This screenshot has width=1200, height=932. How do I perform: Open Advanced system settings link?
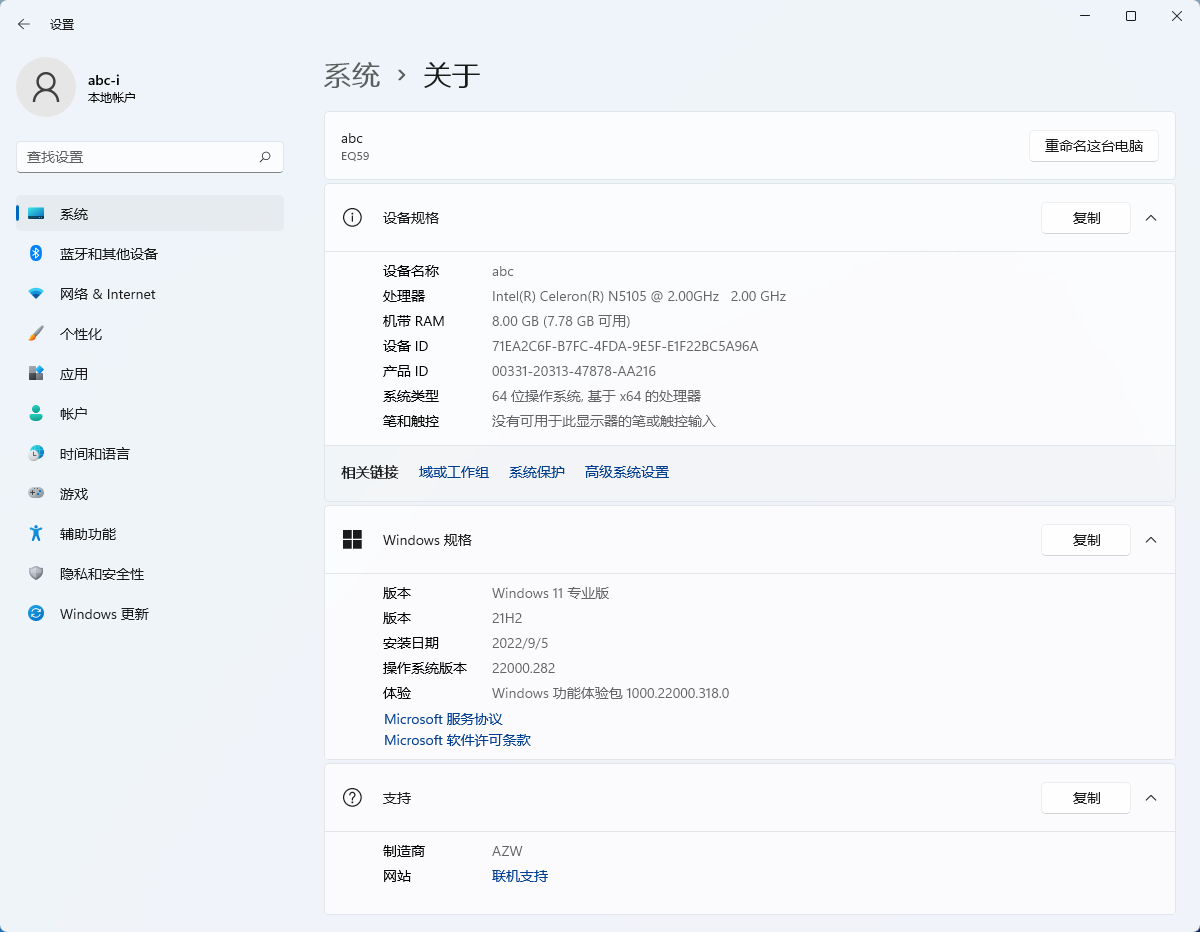(x=627, y=473)
